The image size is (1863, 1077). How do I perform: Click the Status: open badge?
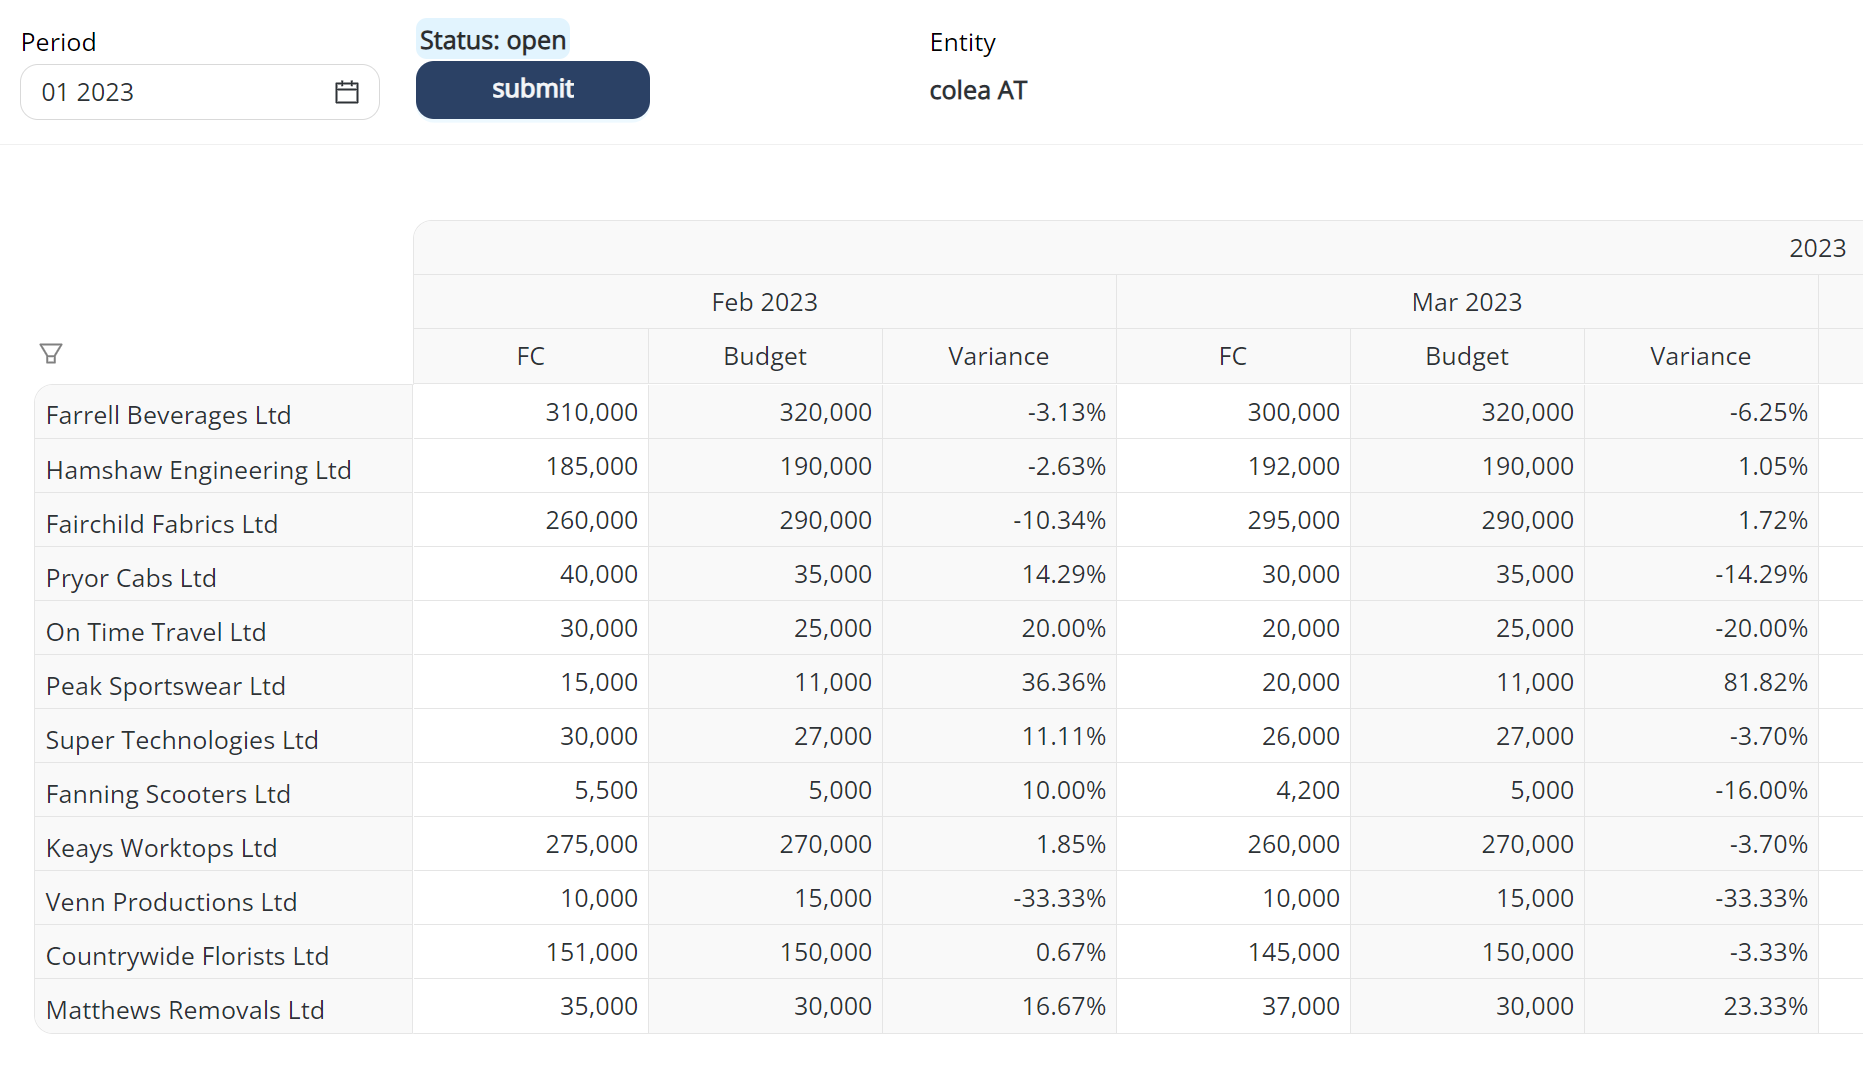(493, 40)
